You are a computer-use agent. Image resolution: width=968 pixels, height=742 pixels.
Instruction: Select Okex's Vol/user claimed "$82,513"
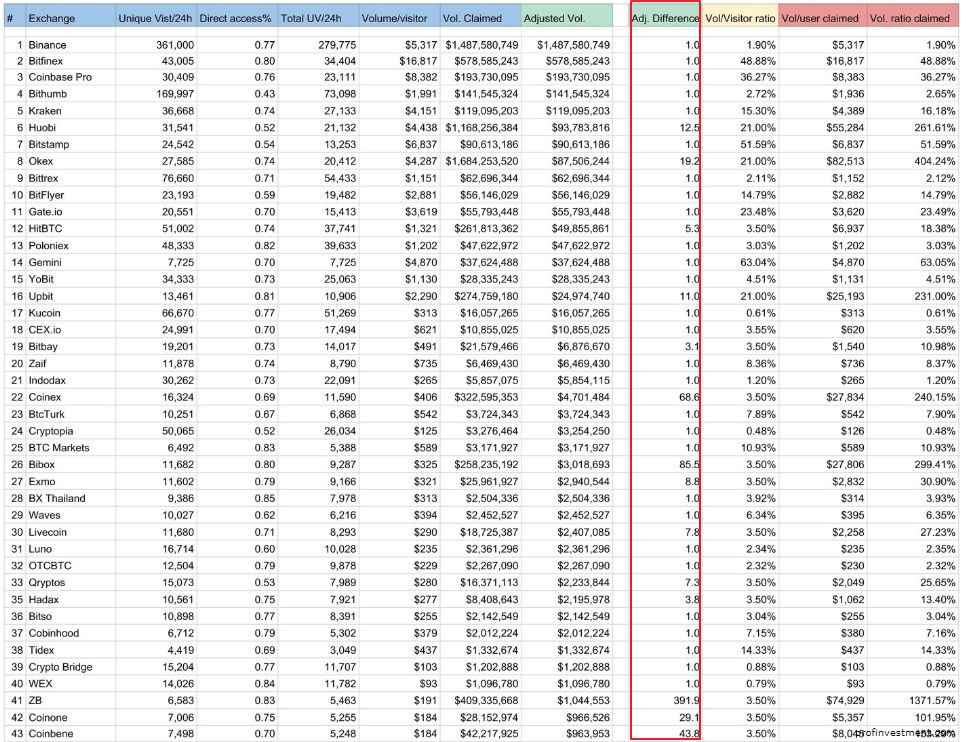(845, 161)
